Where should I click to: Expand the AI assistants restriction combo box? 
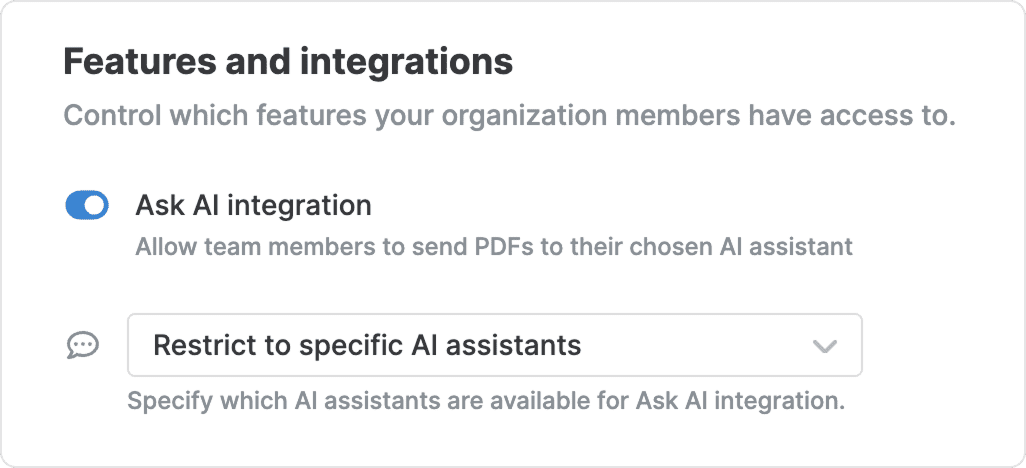click(495, 345)
